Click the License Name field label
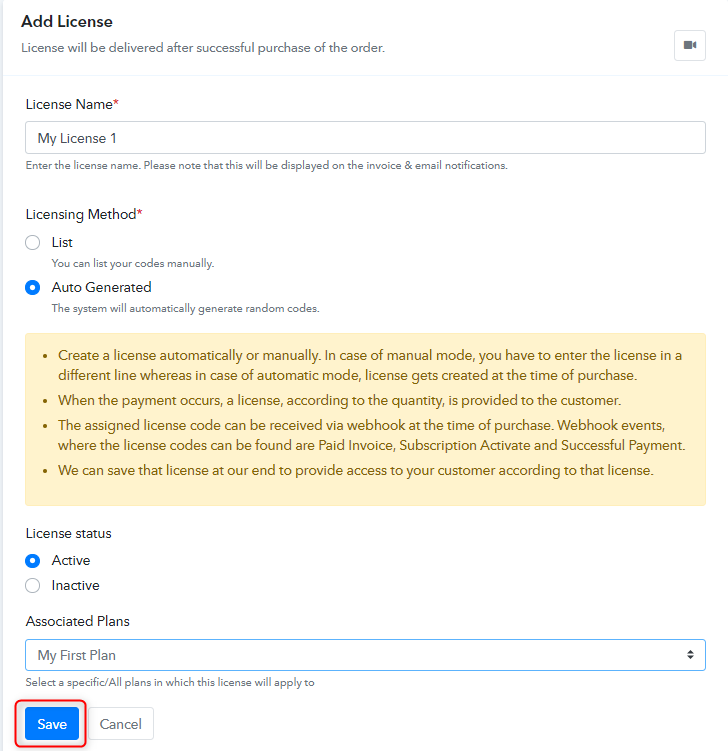This screenshot has height=751, width=728. pos(72,104)
